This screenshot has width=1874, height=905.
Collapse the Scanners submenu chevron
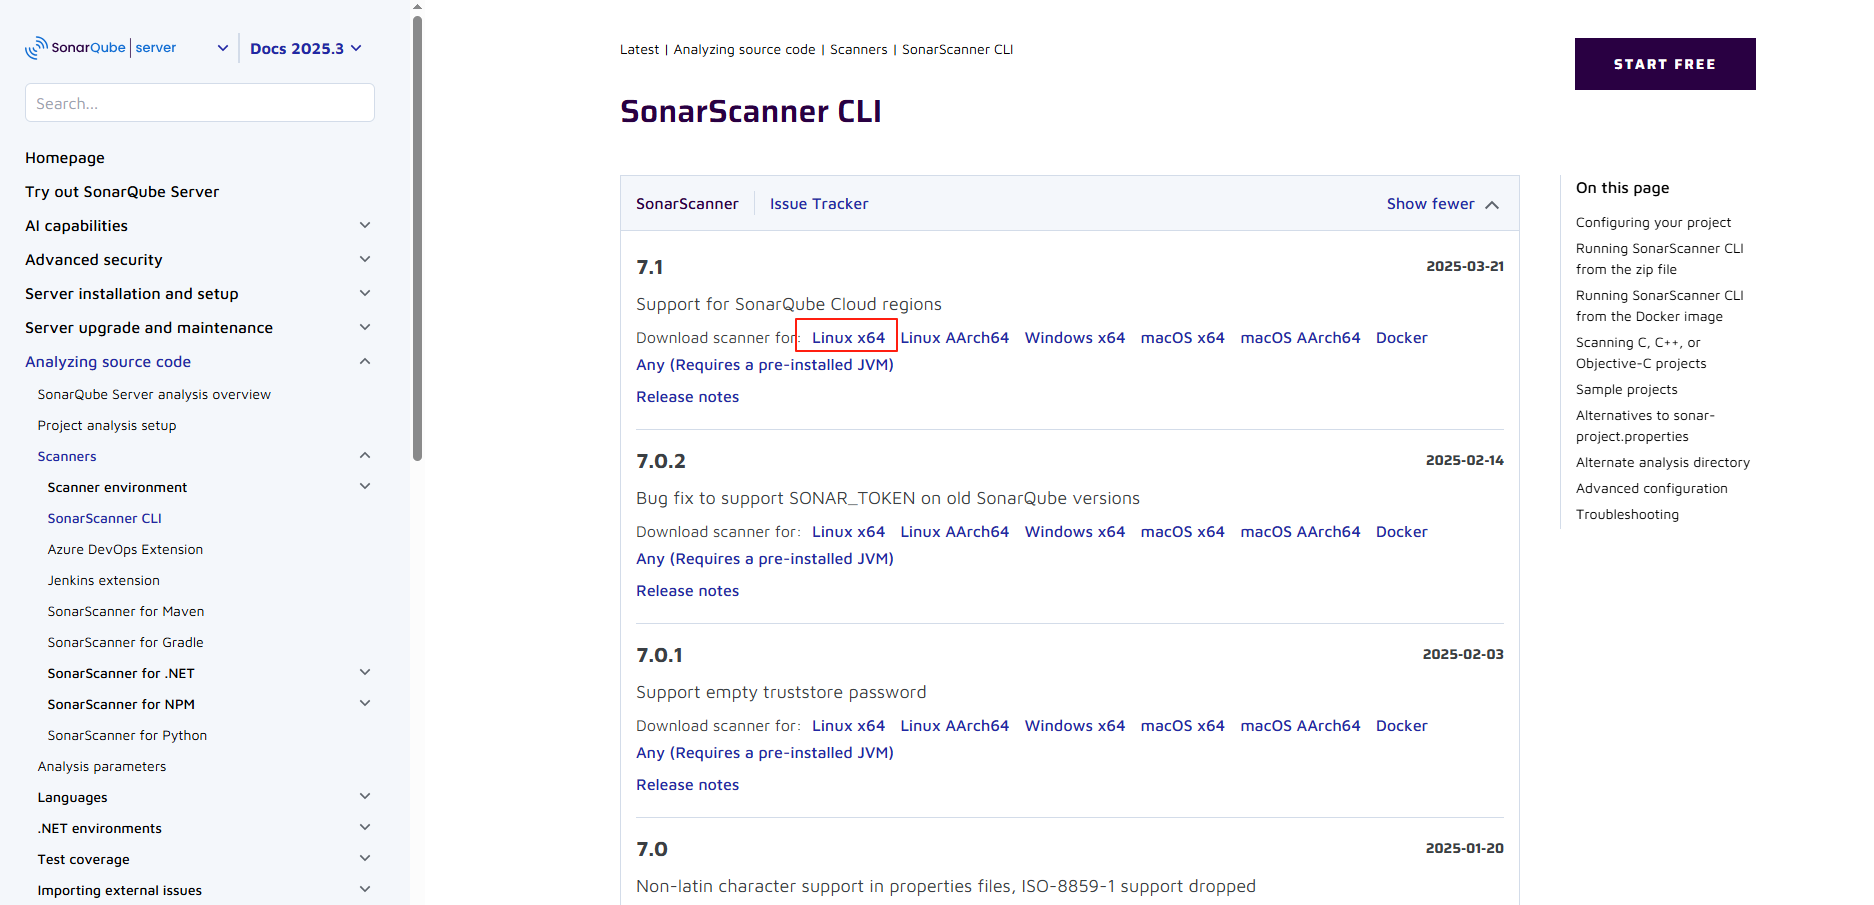click(365, 456)
